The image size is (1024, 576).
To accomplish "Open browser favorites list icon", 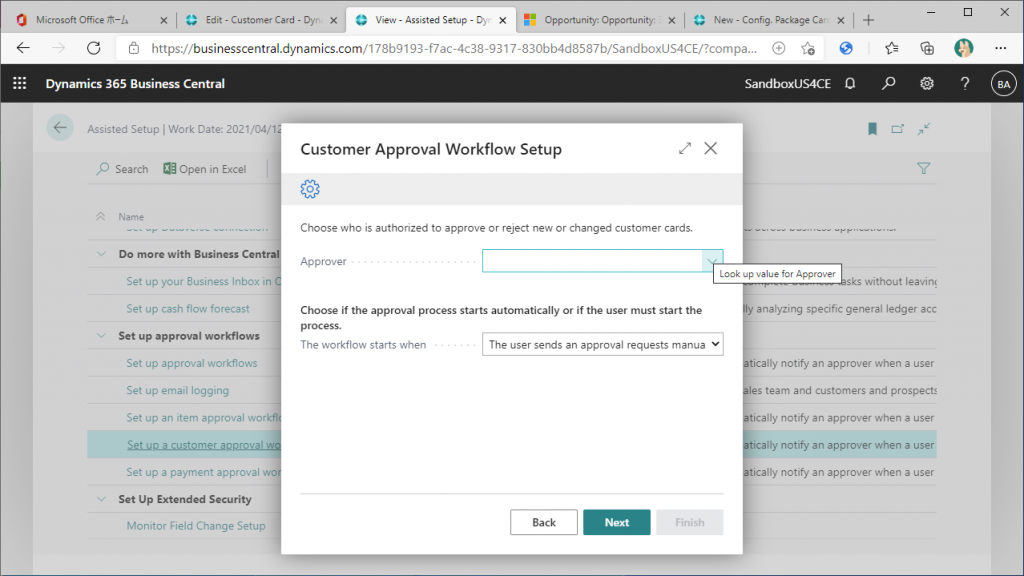I will (x=891, y=48).
